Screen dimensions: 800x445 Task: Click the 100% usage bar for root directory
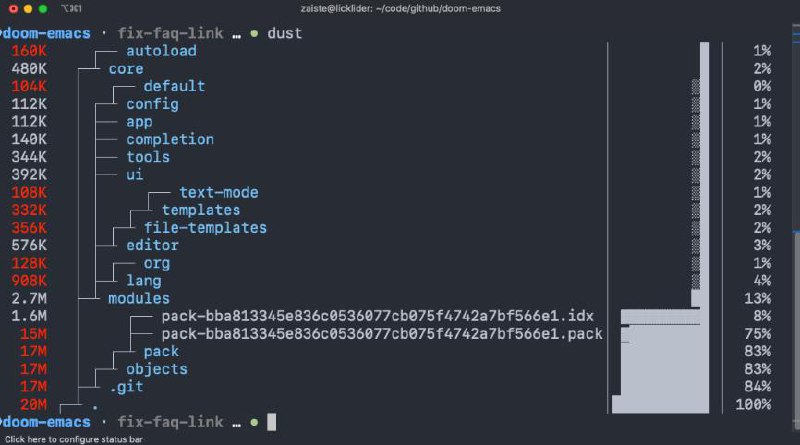pyautogui.click(x=660, y=404)
